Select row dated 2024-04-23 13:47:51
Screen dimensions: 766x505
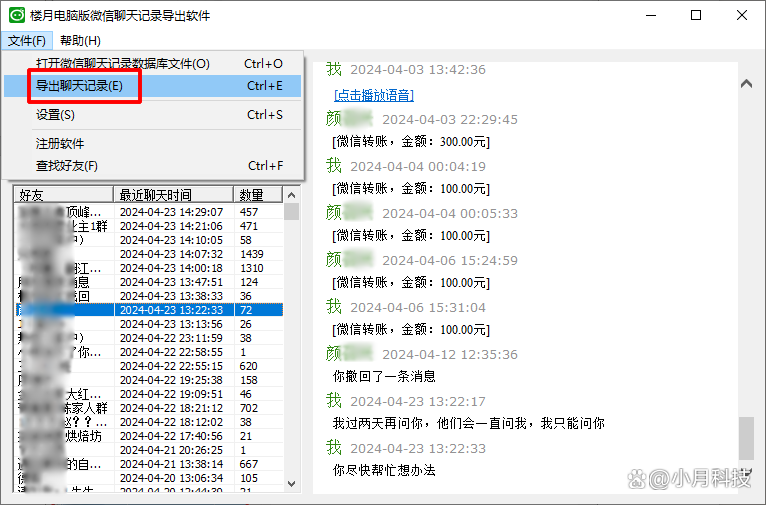tap(149, 282)
